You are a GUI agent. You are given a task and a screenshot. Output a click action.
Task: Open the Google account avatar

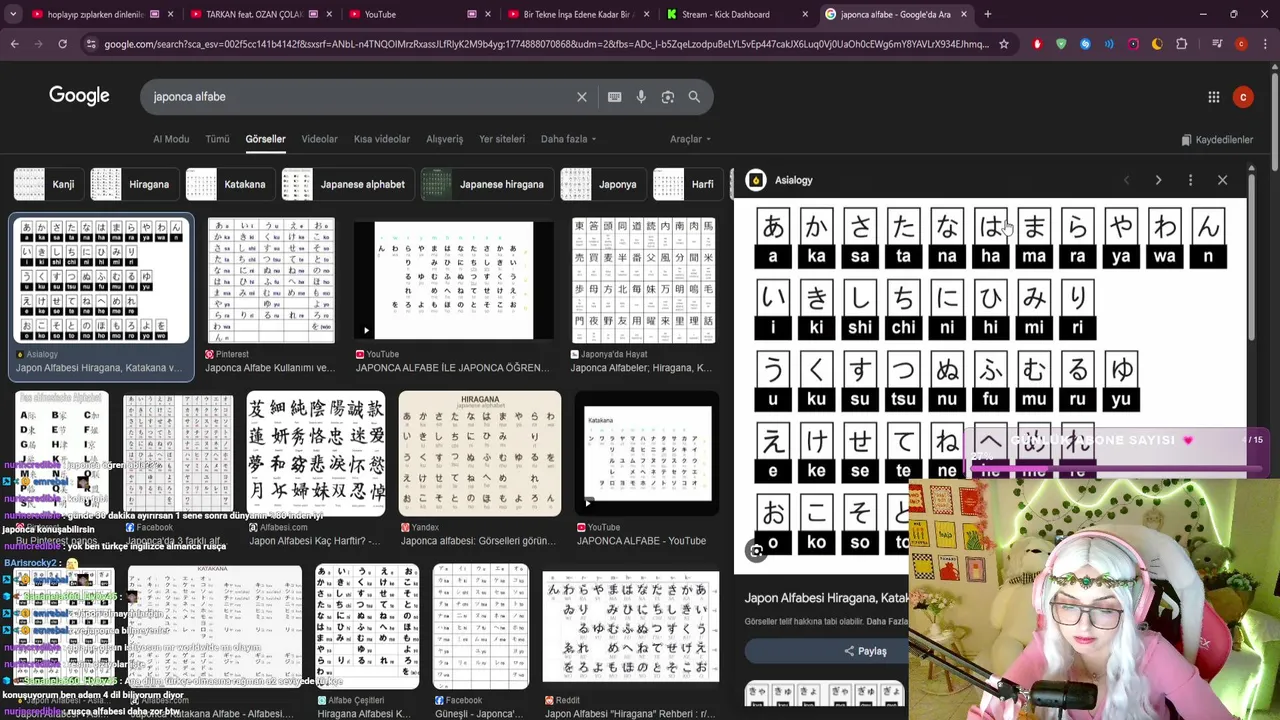[1243, 97]
